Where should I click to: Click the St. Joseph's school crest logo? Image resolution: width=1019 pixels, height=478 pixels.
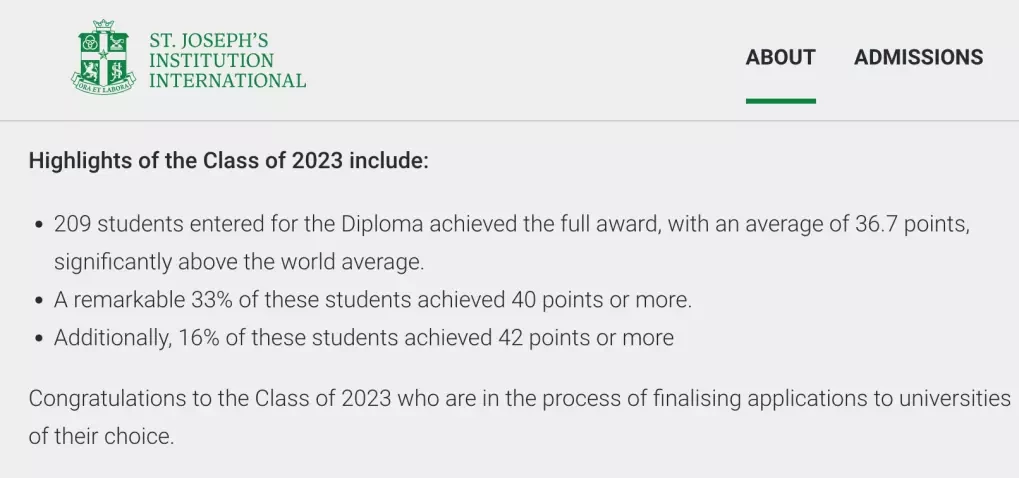[103, 57]
